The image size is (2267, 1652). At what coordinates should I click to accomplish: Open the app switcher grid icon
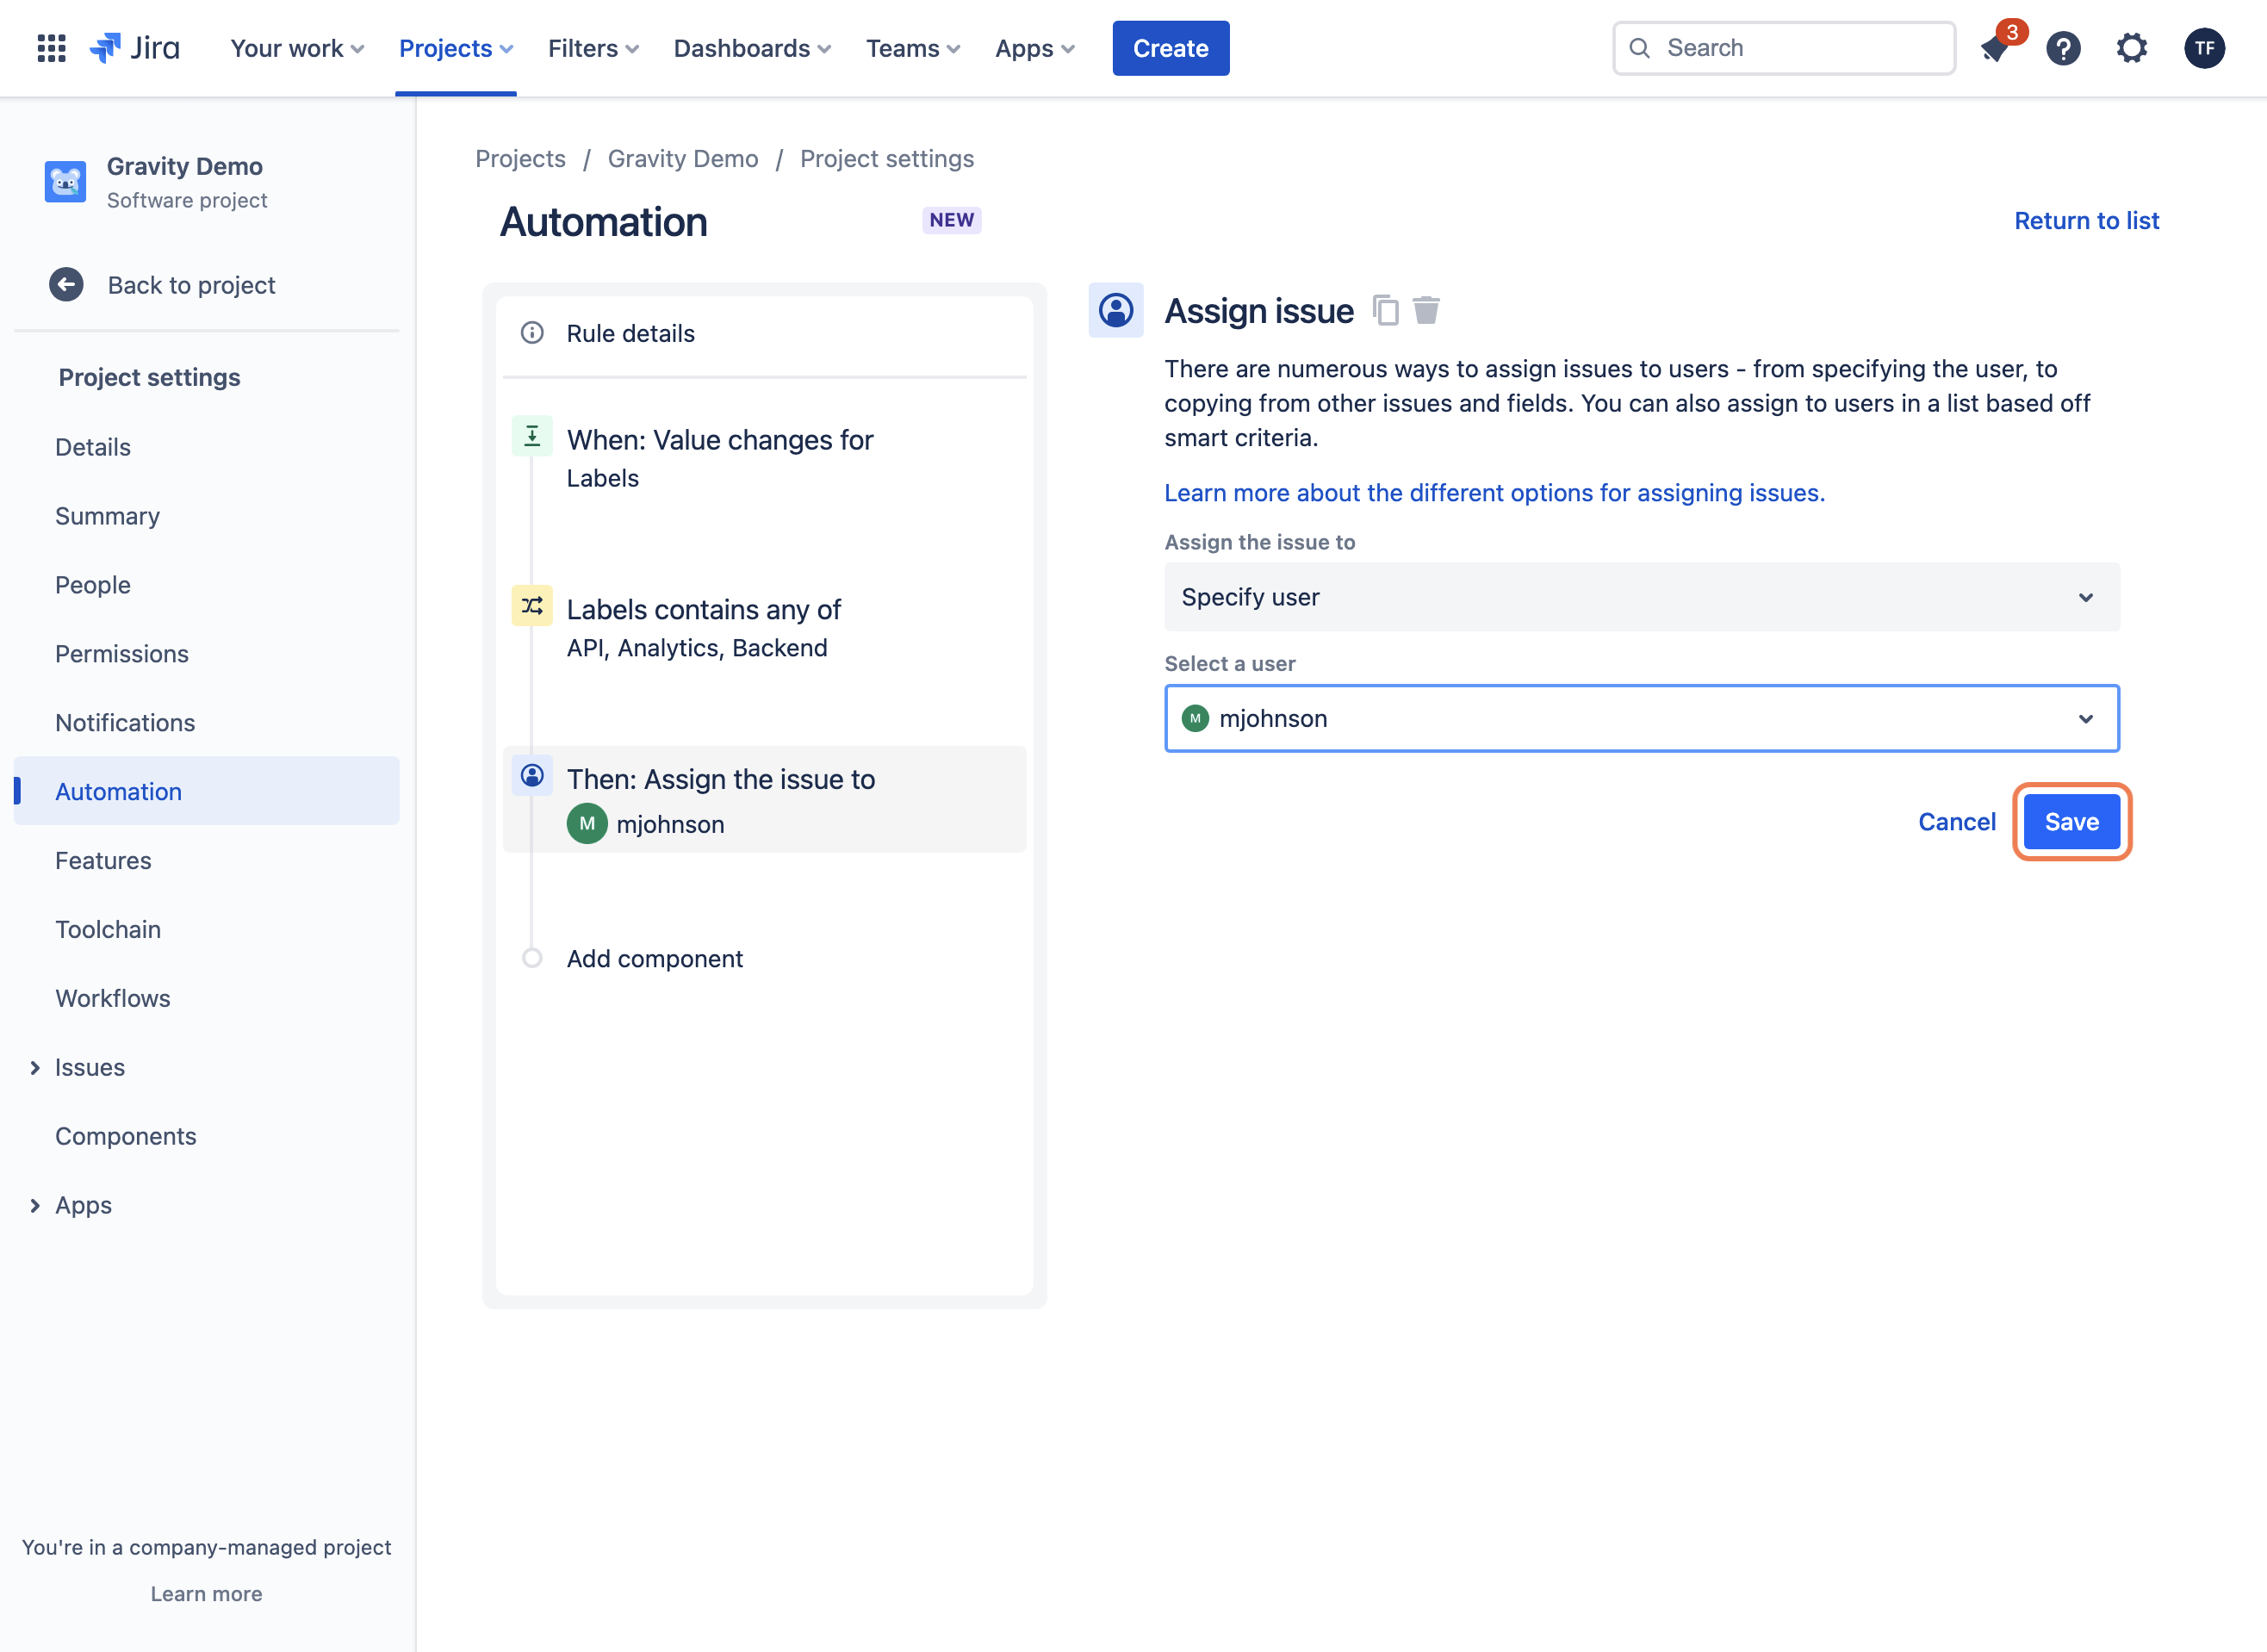coord(51,48)
